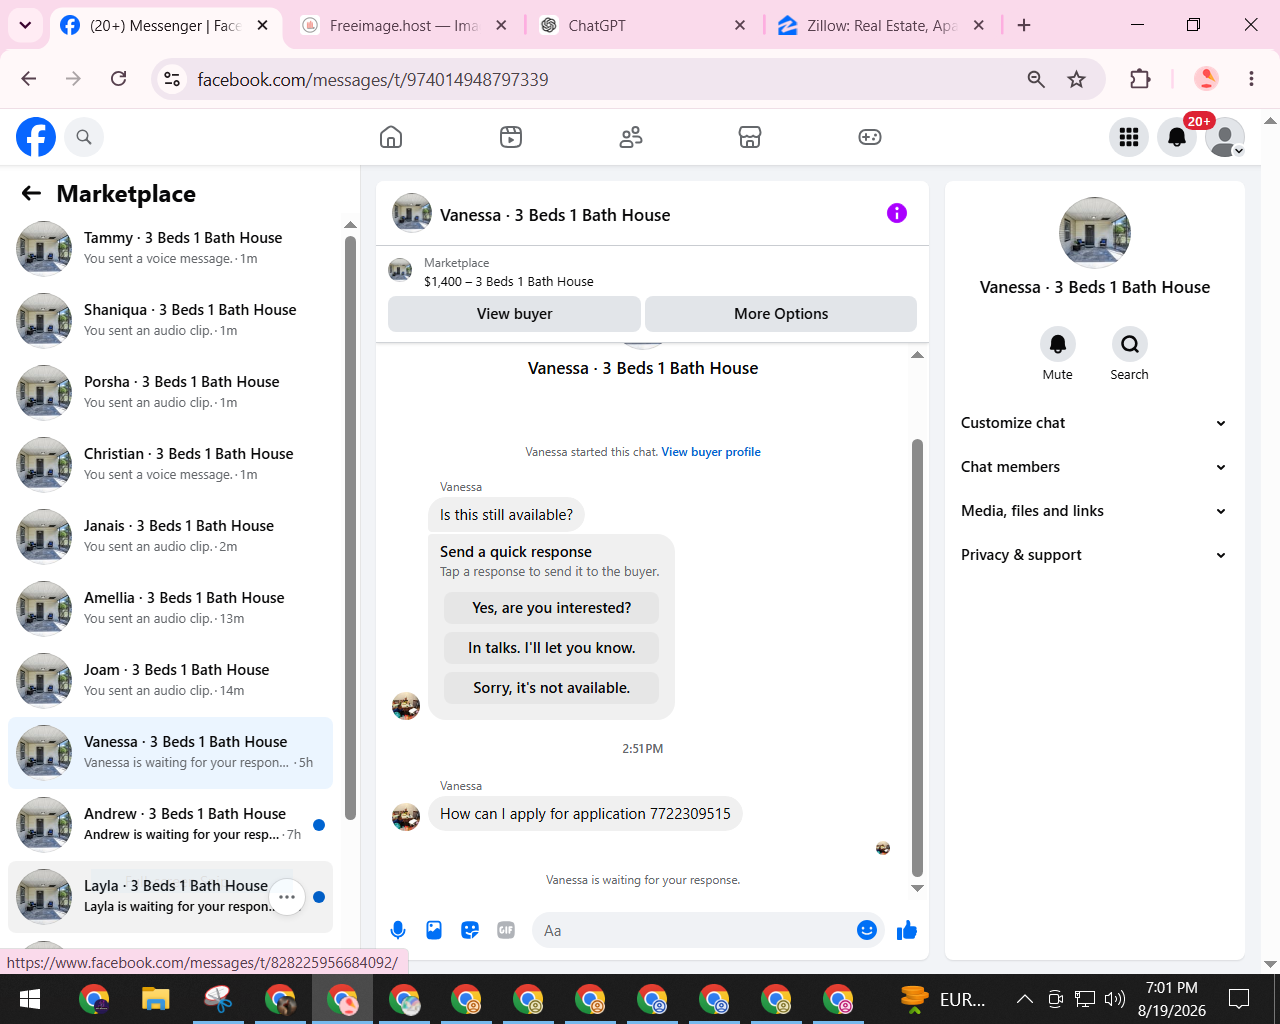This screenshot has width=1280, height=1024.
Task: Select the Messenger Facebook tab
Action: tap(165, 26)
